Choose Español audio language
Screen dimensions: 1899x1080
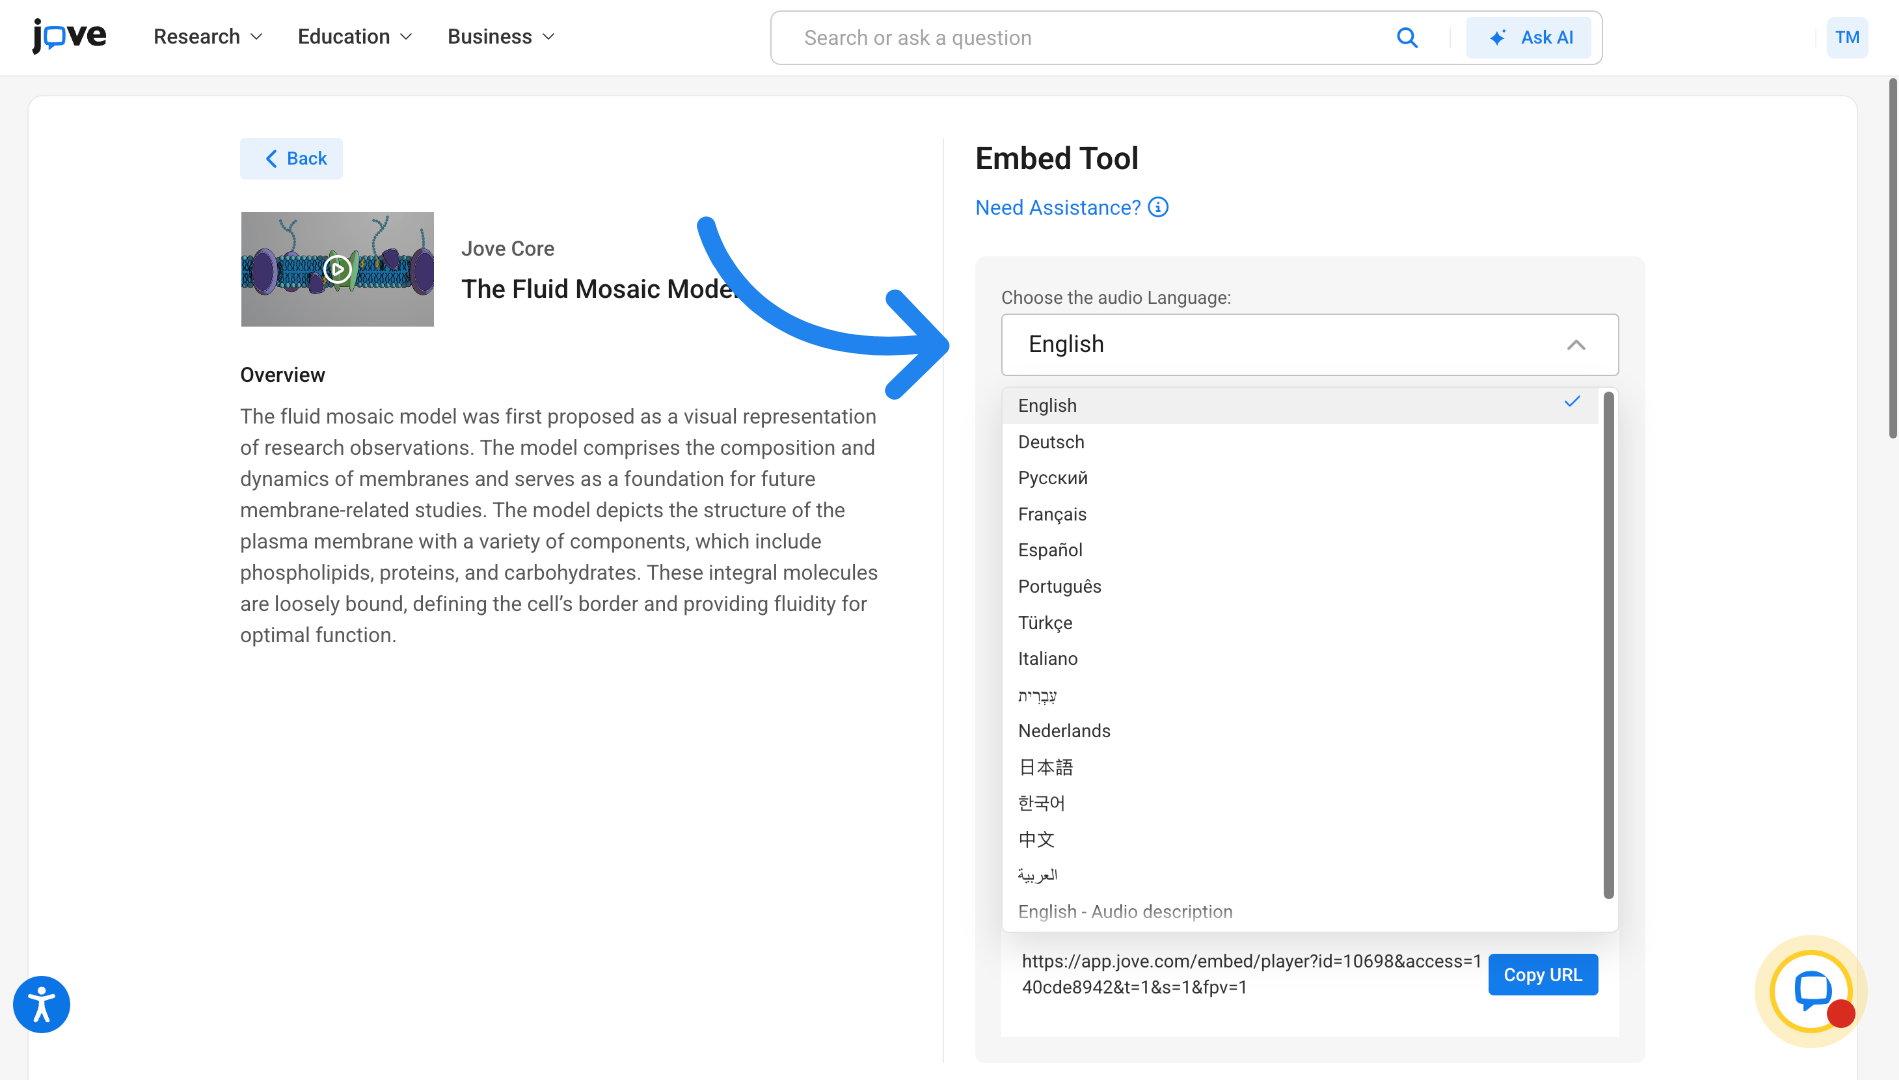pyautogui.click(x=1301, y=550)
